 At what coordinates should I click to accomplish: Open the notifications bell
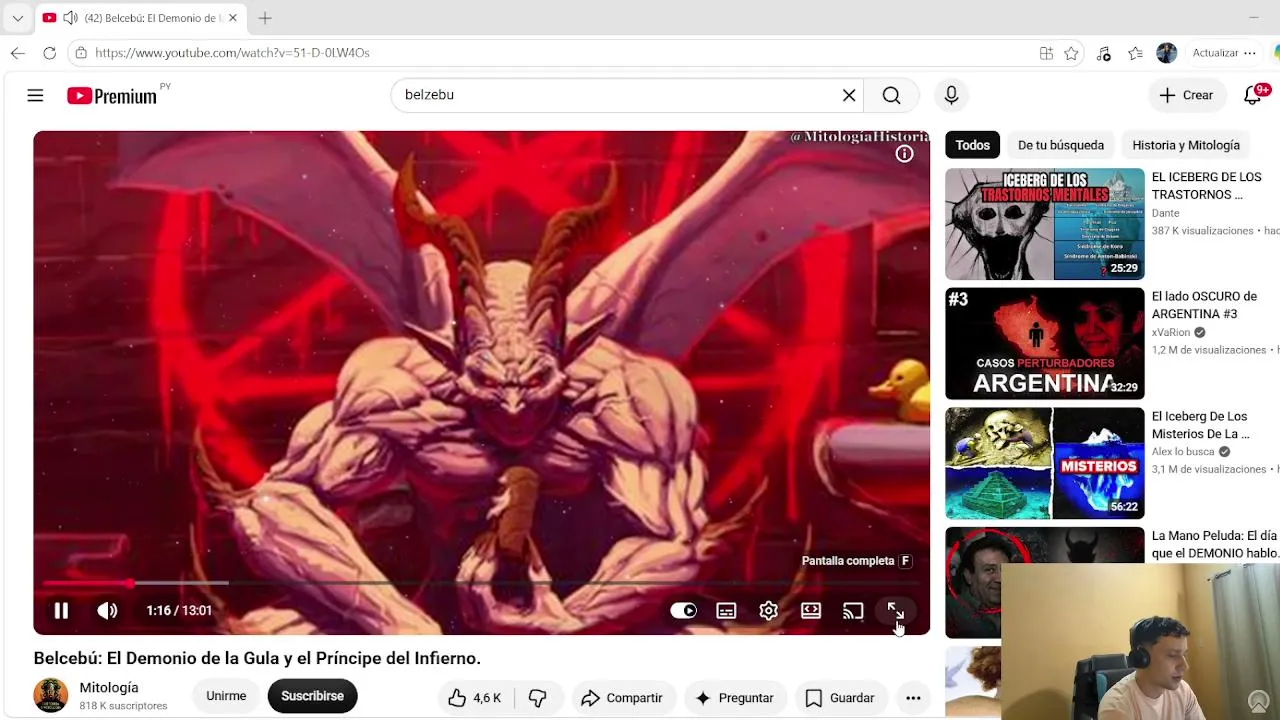(x=1253, y=95)
